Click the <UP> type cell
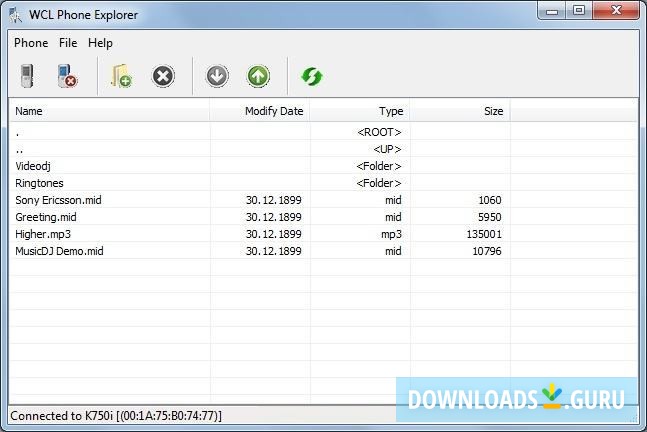This screenshot has width=647, height=432. pyautogui.click(x=387, y=149)
